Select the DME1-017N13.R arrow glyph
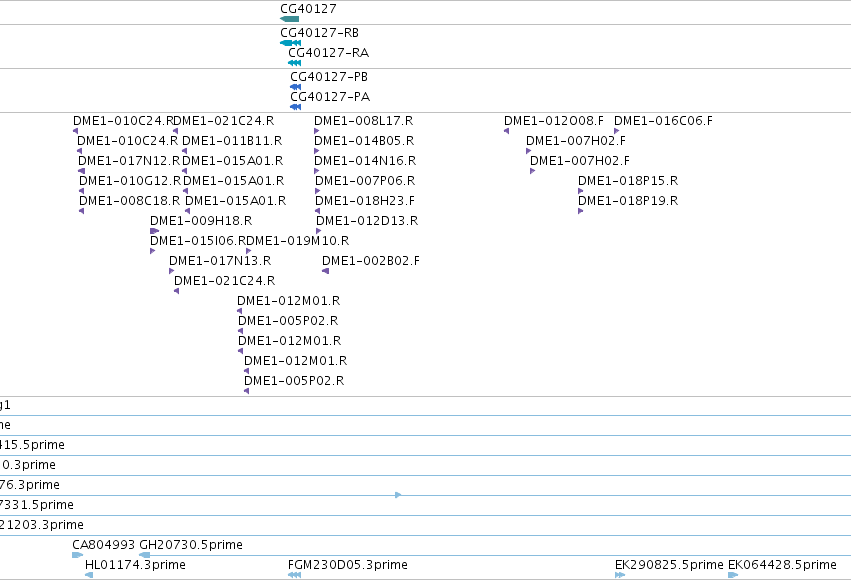851x580 pixels. (172, 271)
